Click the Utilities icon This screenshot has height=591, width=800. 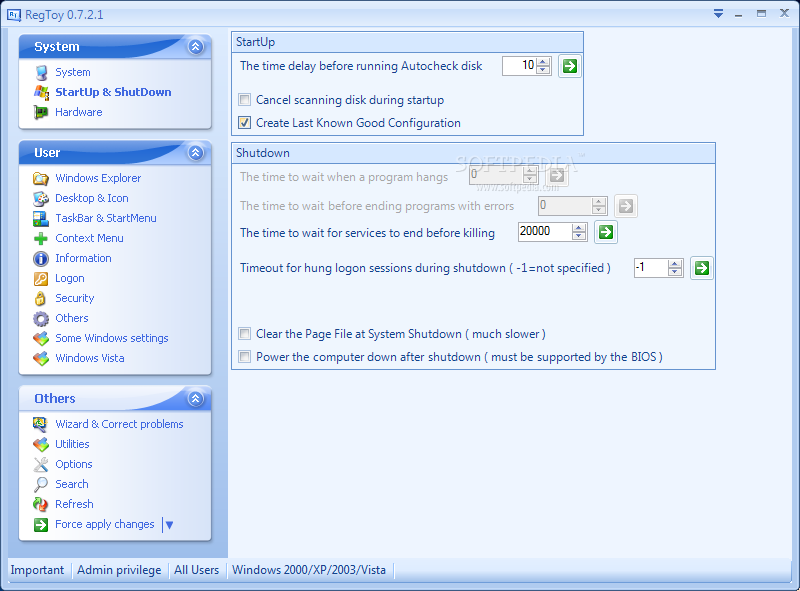click(x=41, y=445)
